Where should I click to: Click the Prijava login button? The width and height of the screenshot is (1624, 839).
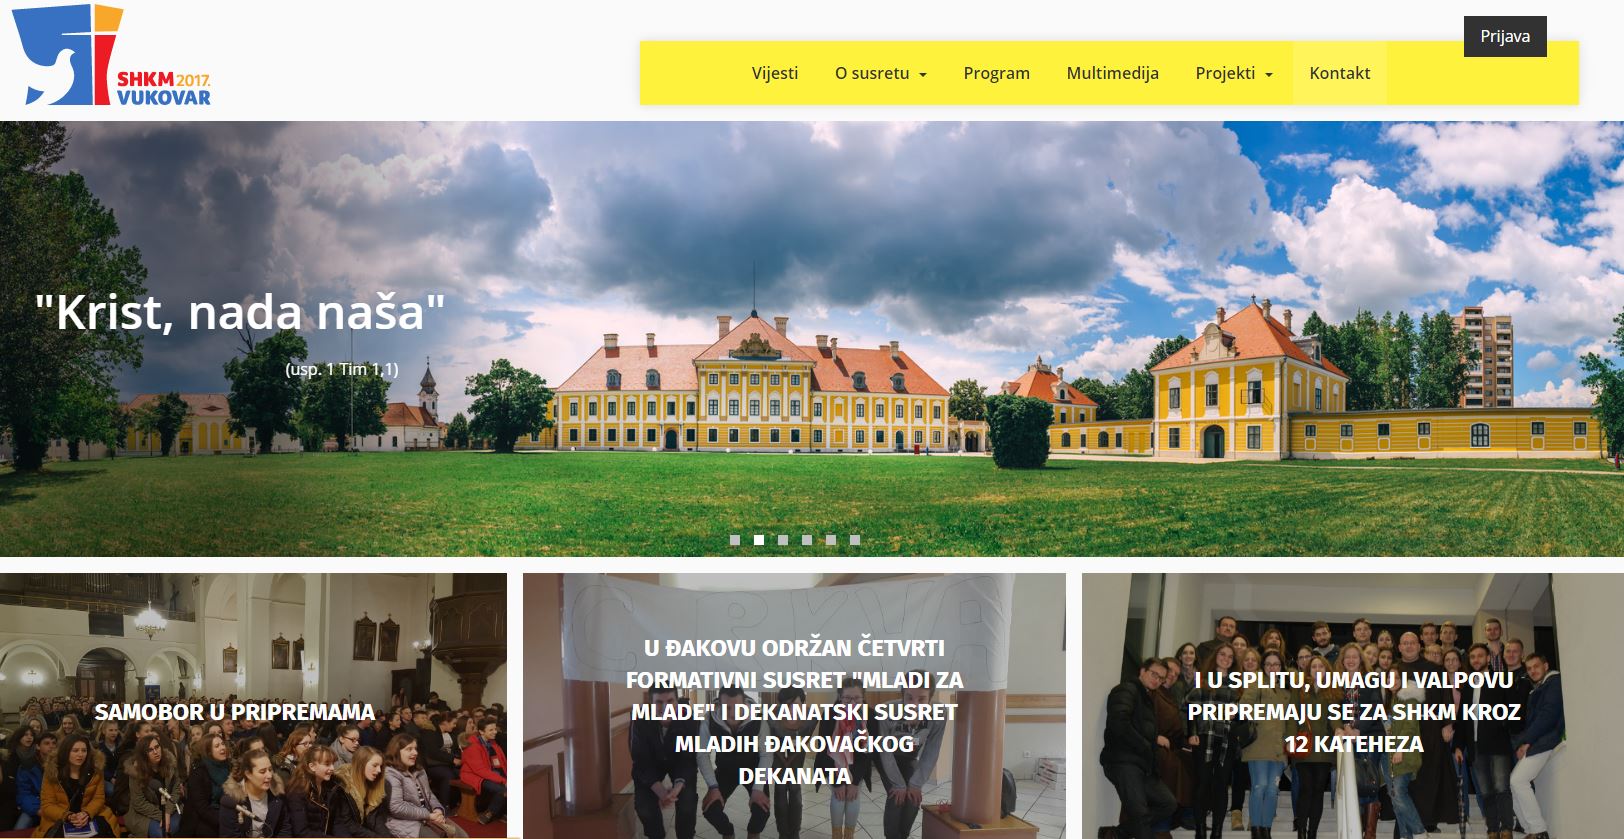pos(1505,36)
